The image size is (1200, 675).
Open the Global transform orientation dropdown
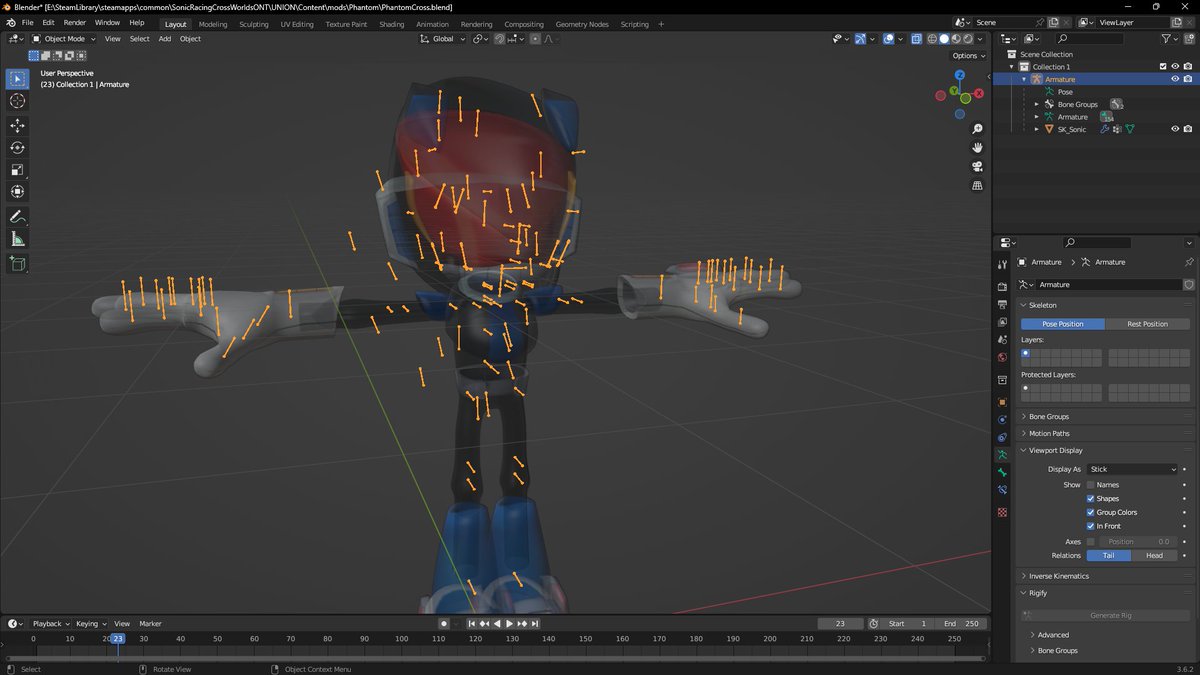(443, 39)
